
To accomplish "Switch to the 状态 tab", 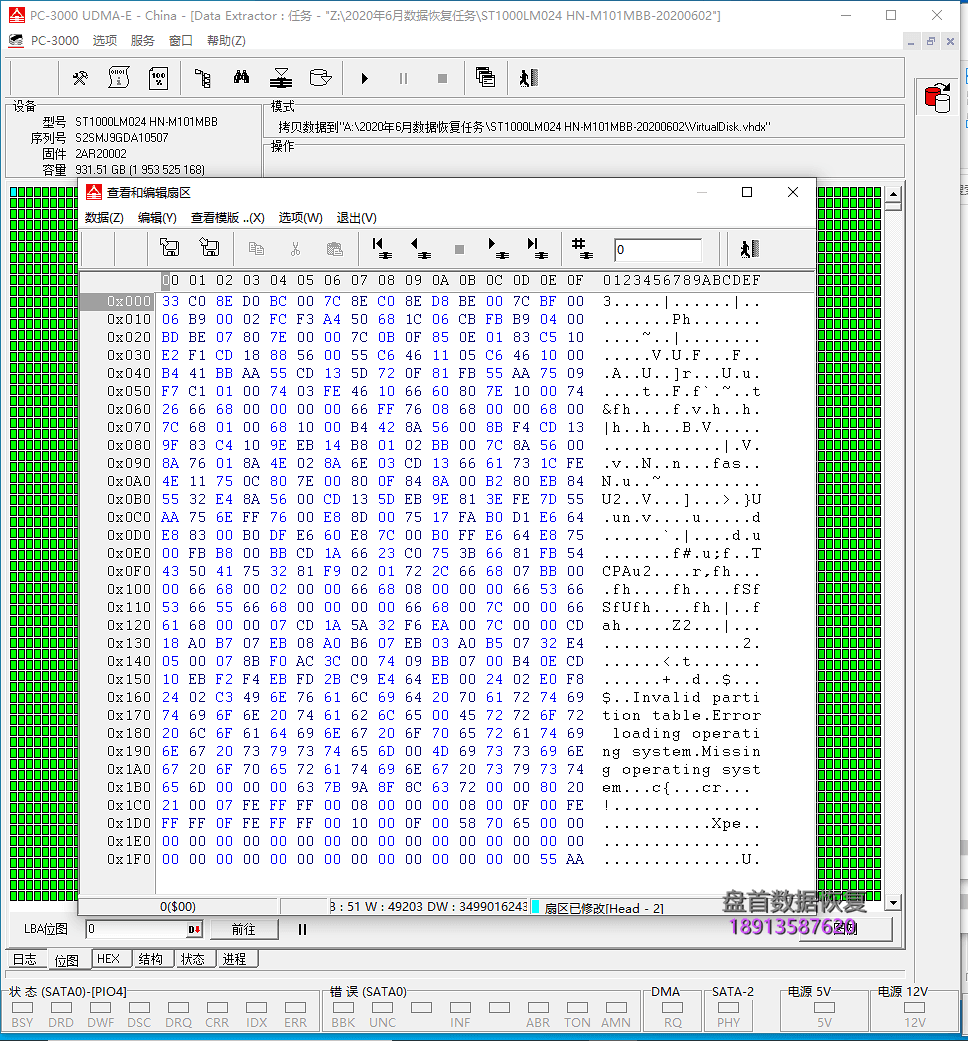I will click(x=193, y=959).
